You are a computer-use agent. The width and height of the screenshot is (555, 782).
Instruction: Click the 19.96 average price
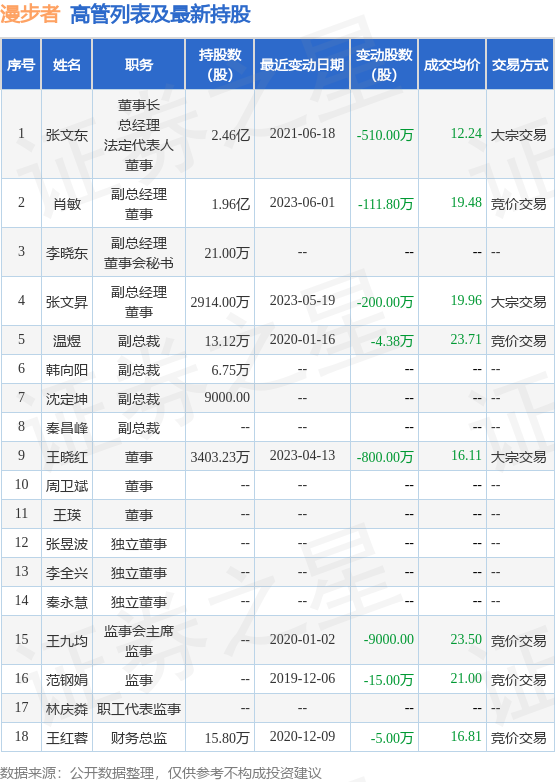(466, 300)
